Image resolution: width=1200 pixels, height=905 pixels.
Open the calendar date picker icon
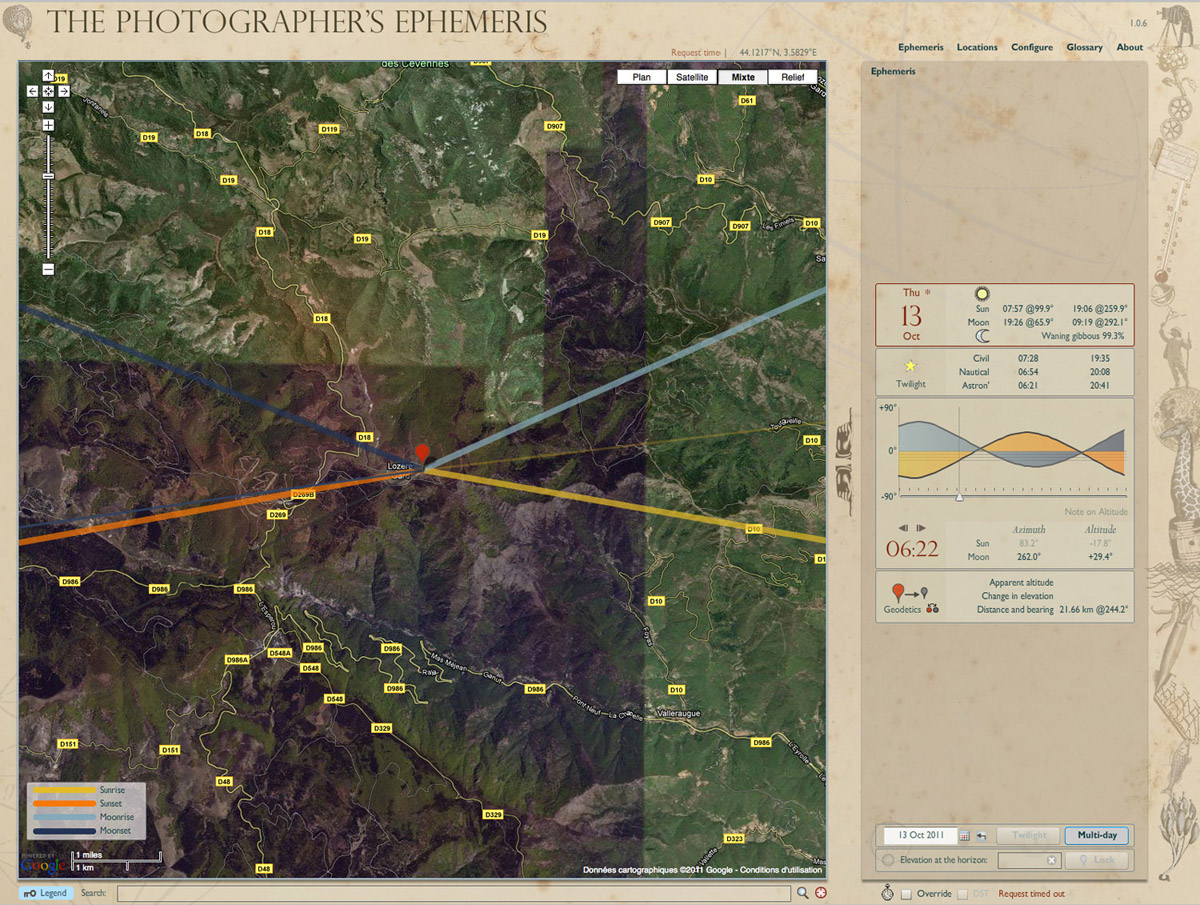[x=965, y=836]
